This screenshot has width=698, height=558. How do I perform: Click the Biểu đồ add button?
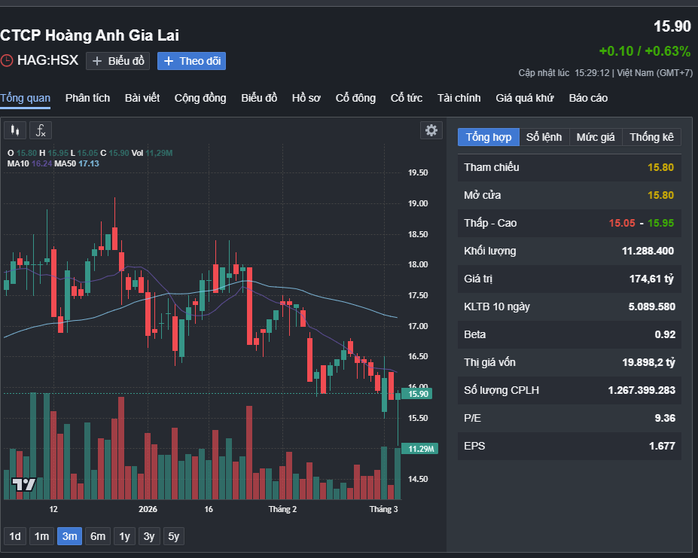coord(118,61)
